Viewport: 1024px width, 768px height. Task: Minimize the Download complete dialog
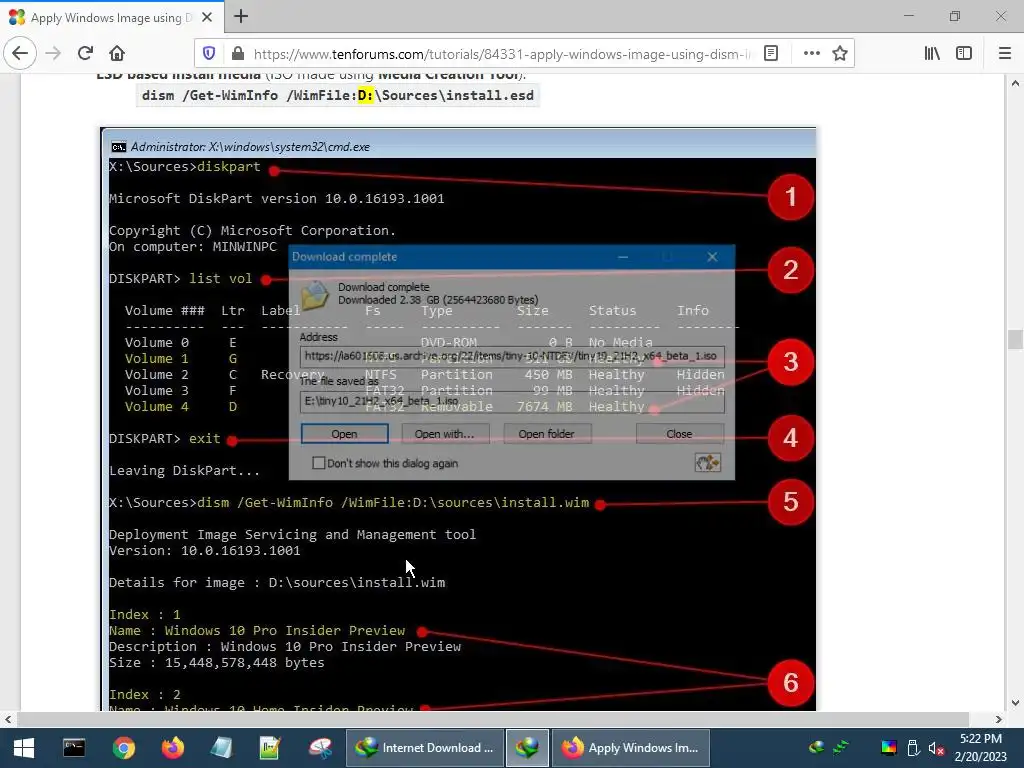(623, 257)
